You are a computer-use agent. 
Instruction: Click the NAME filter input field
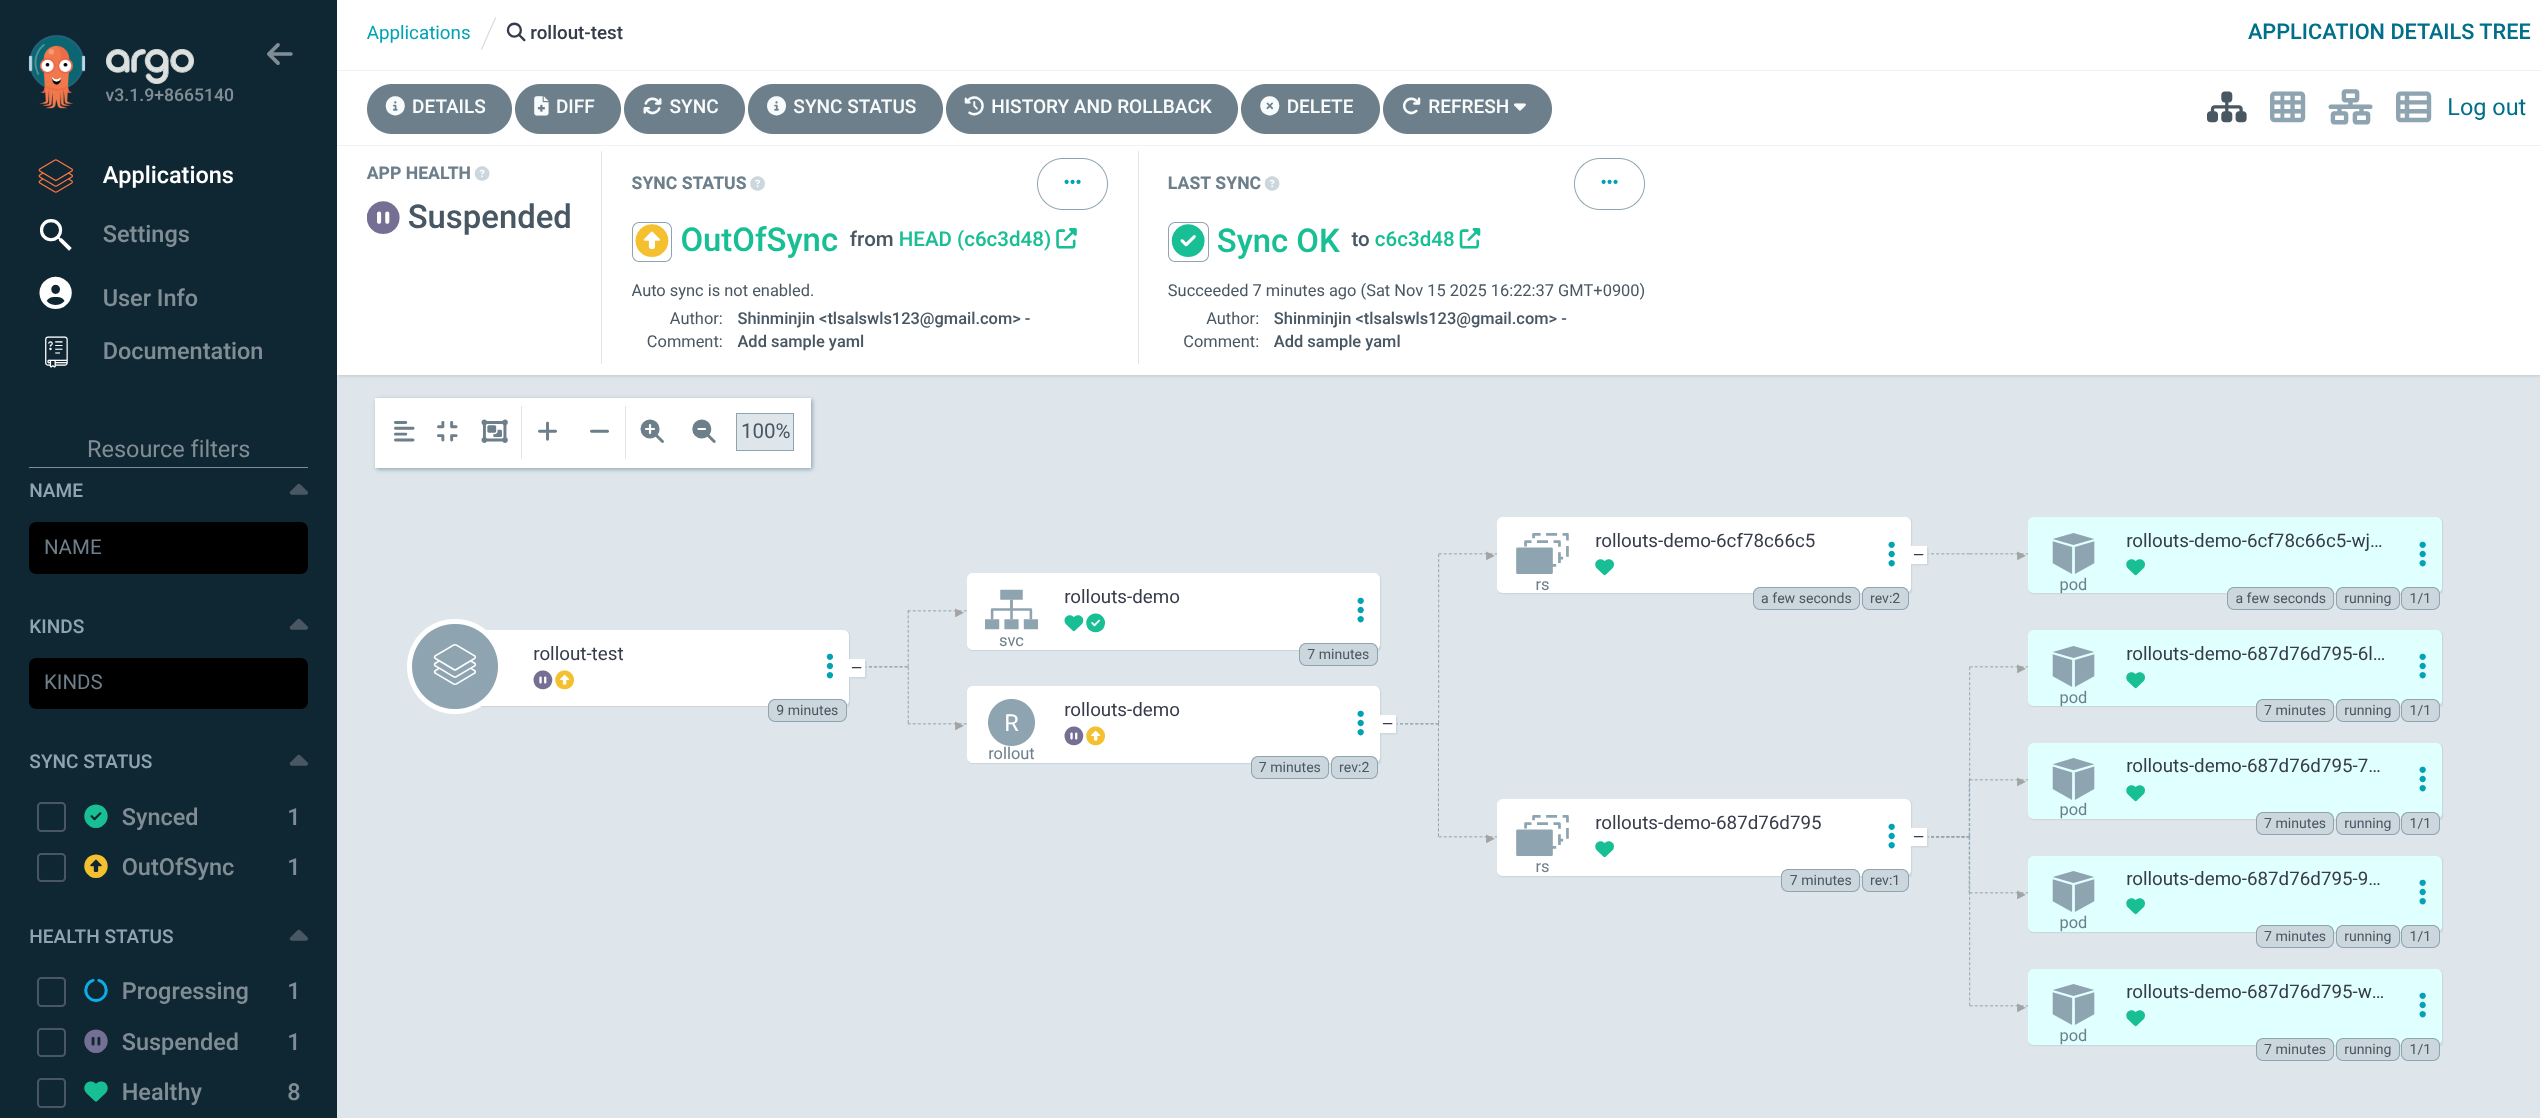click(168, 547)
